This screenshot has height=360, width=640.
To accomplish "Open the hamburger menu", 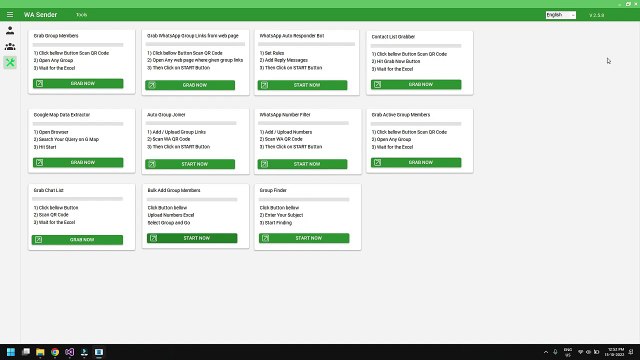I will coord(10,15).
